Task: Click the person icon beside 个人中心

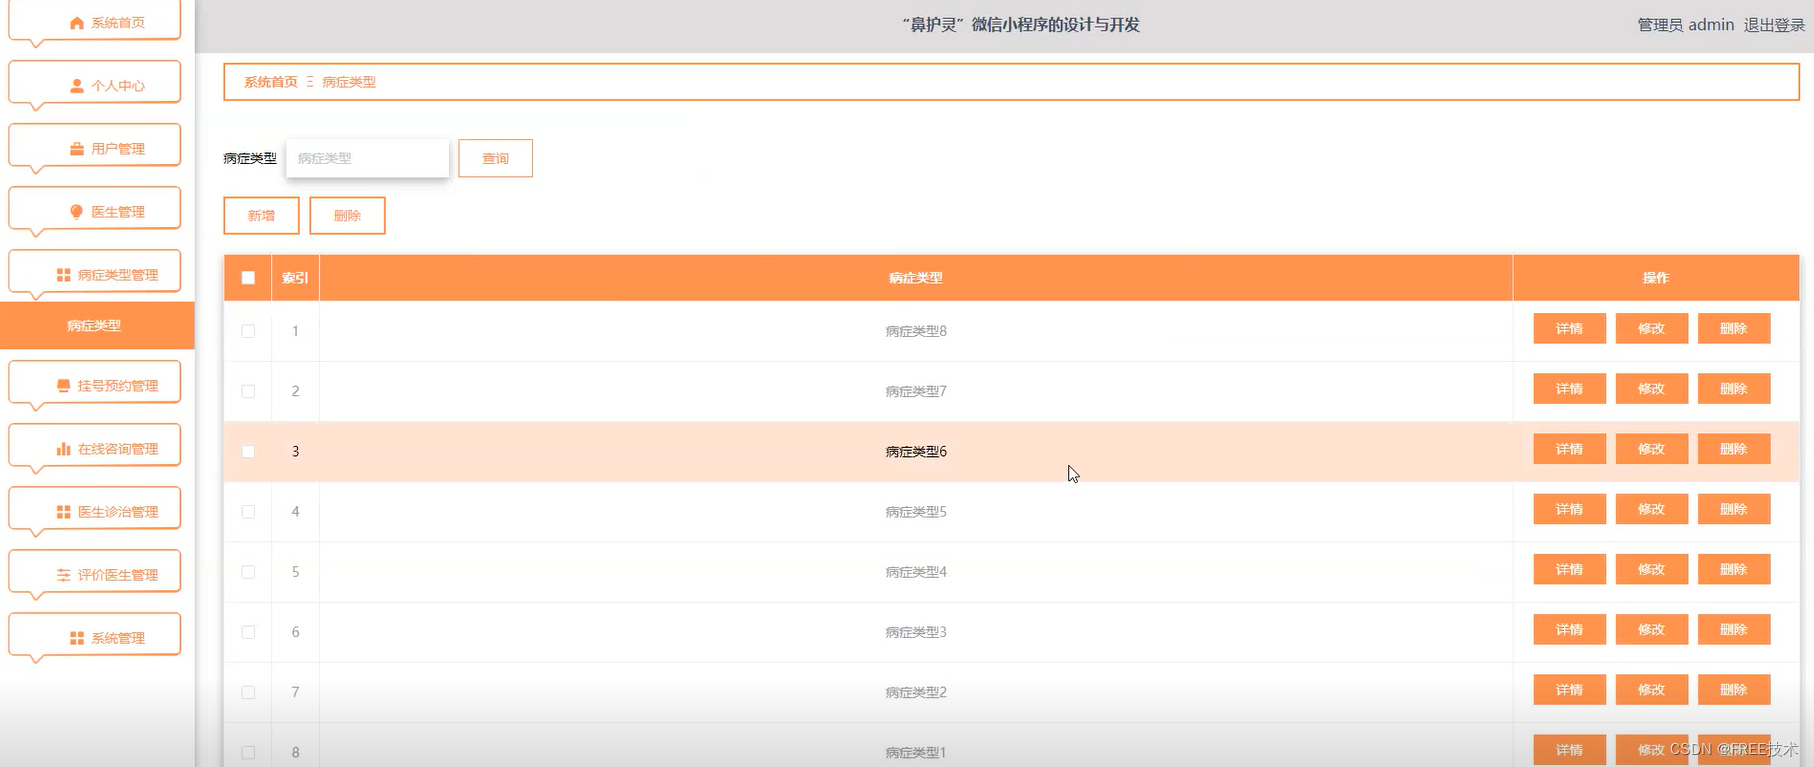Action: (x=77, y=86)
